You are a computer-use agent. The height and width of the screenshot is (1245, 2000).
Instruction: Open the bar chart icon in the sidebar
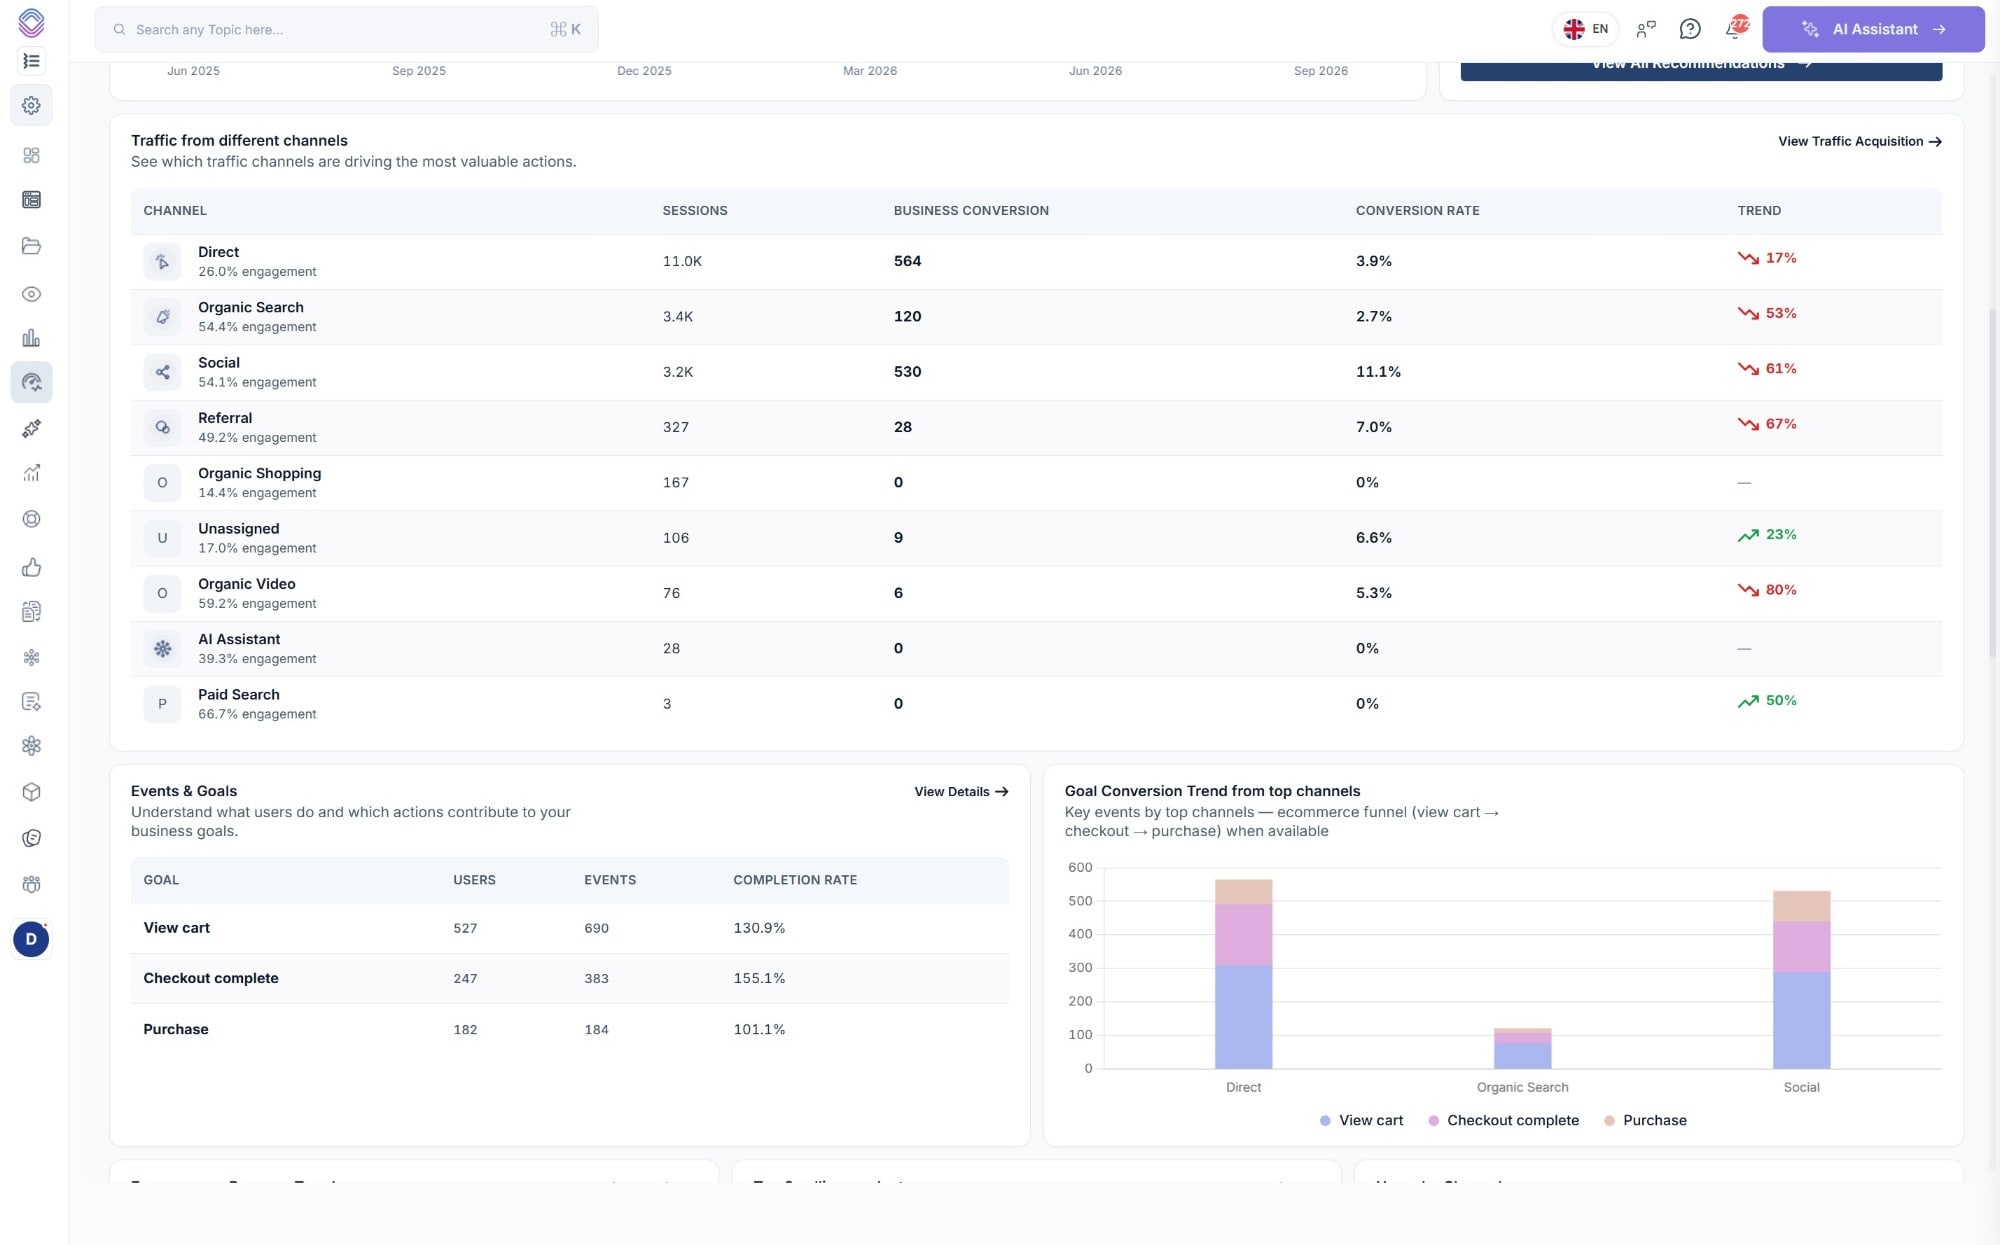(31, 338)
